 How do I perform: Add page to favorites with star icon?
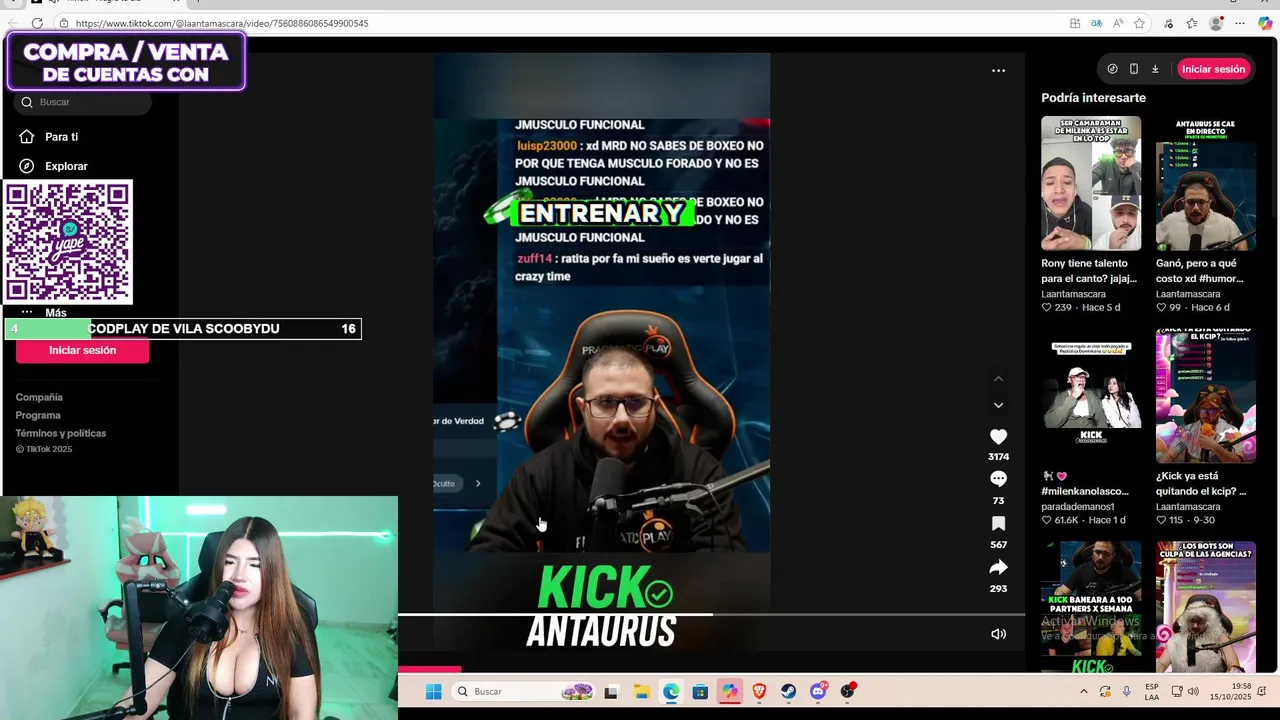pyautogui.click(x=1139, y=23)
